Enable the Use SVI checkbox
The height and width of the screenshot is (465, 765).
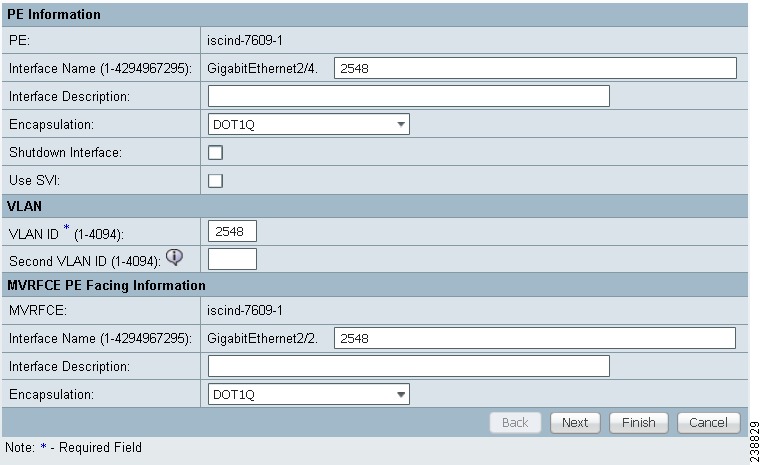coord(215,181)
